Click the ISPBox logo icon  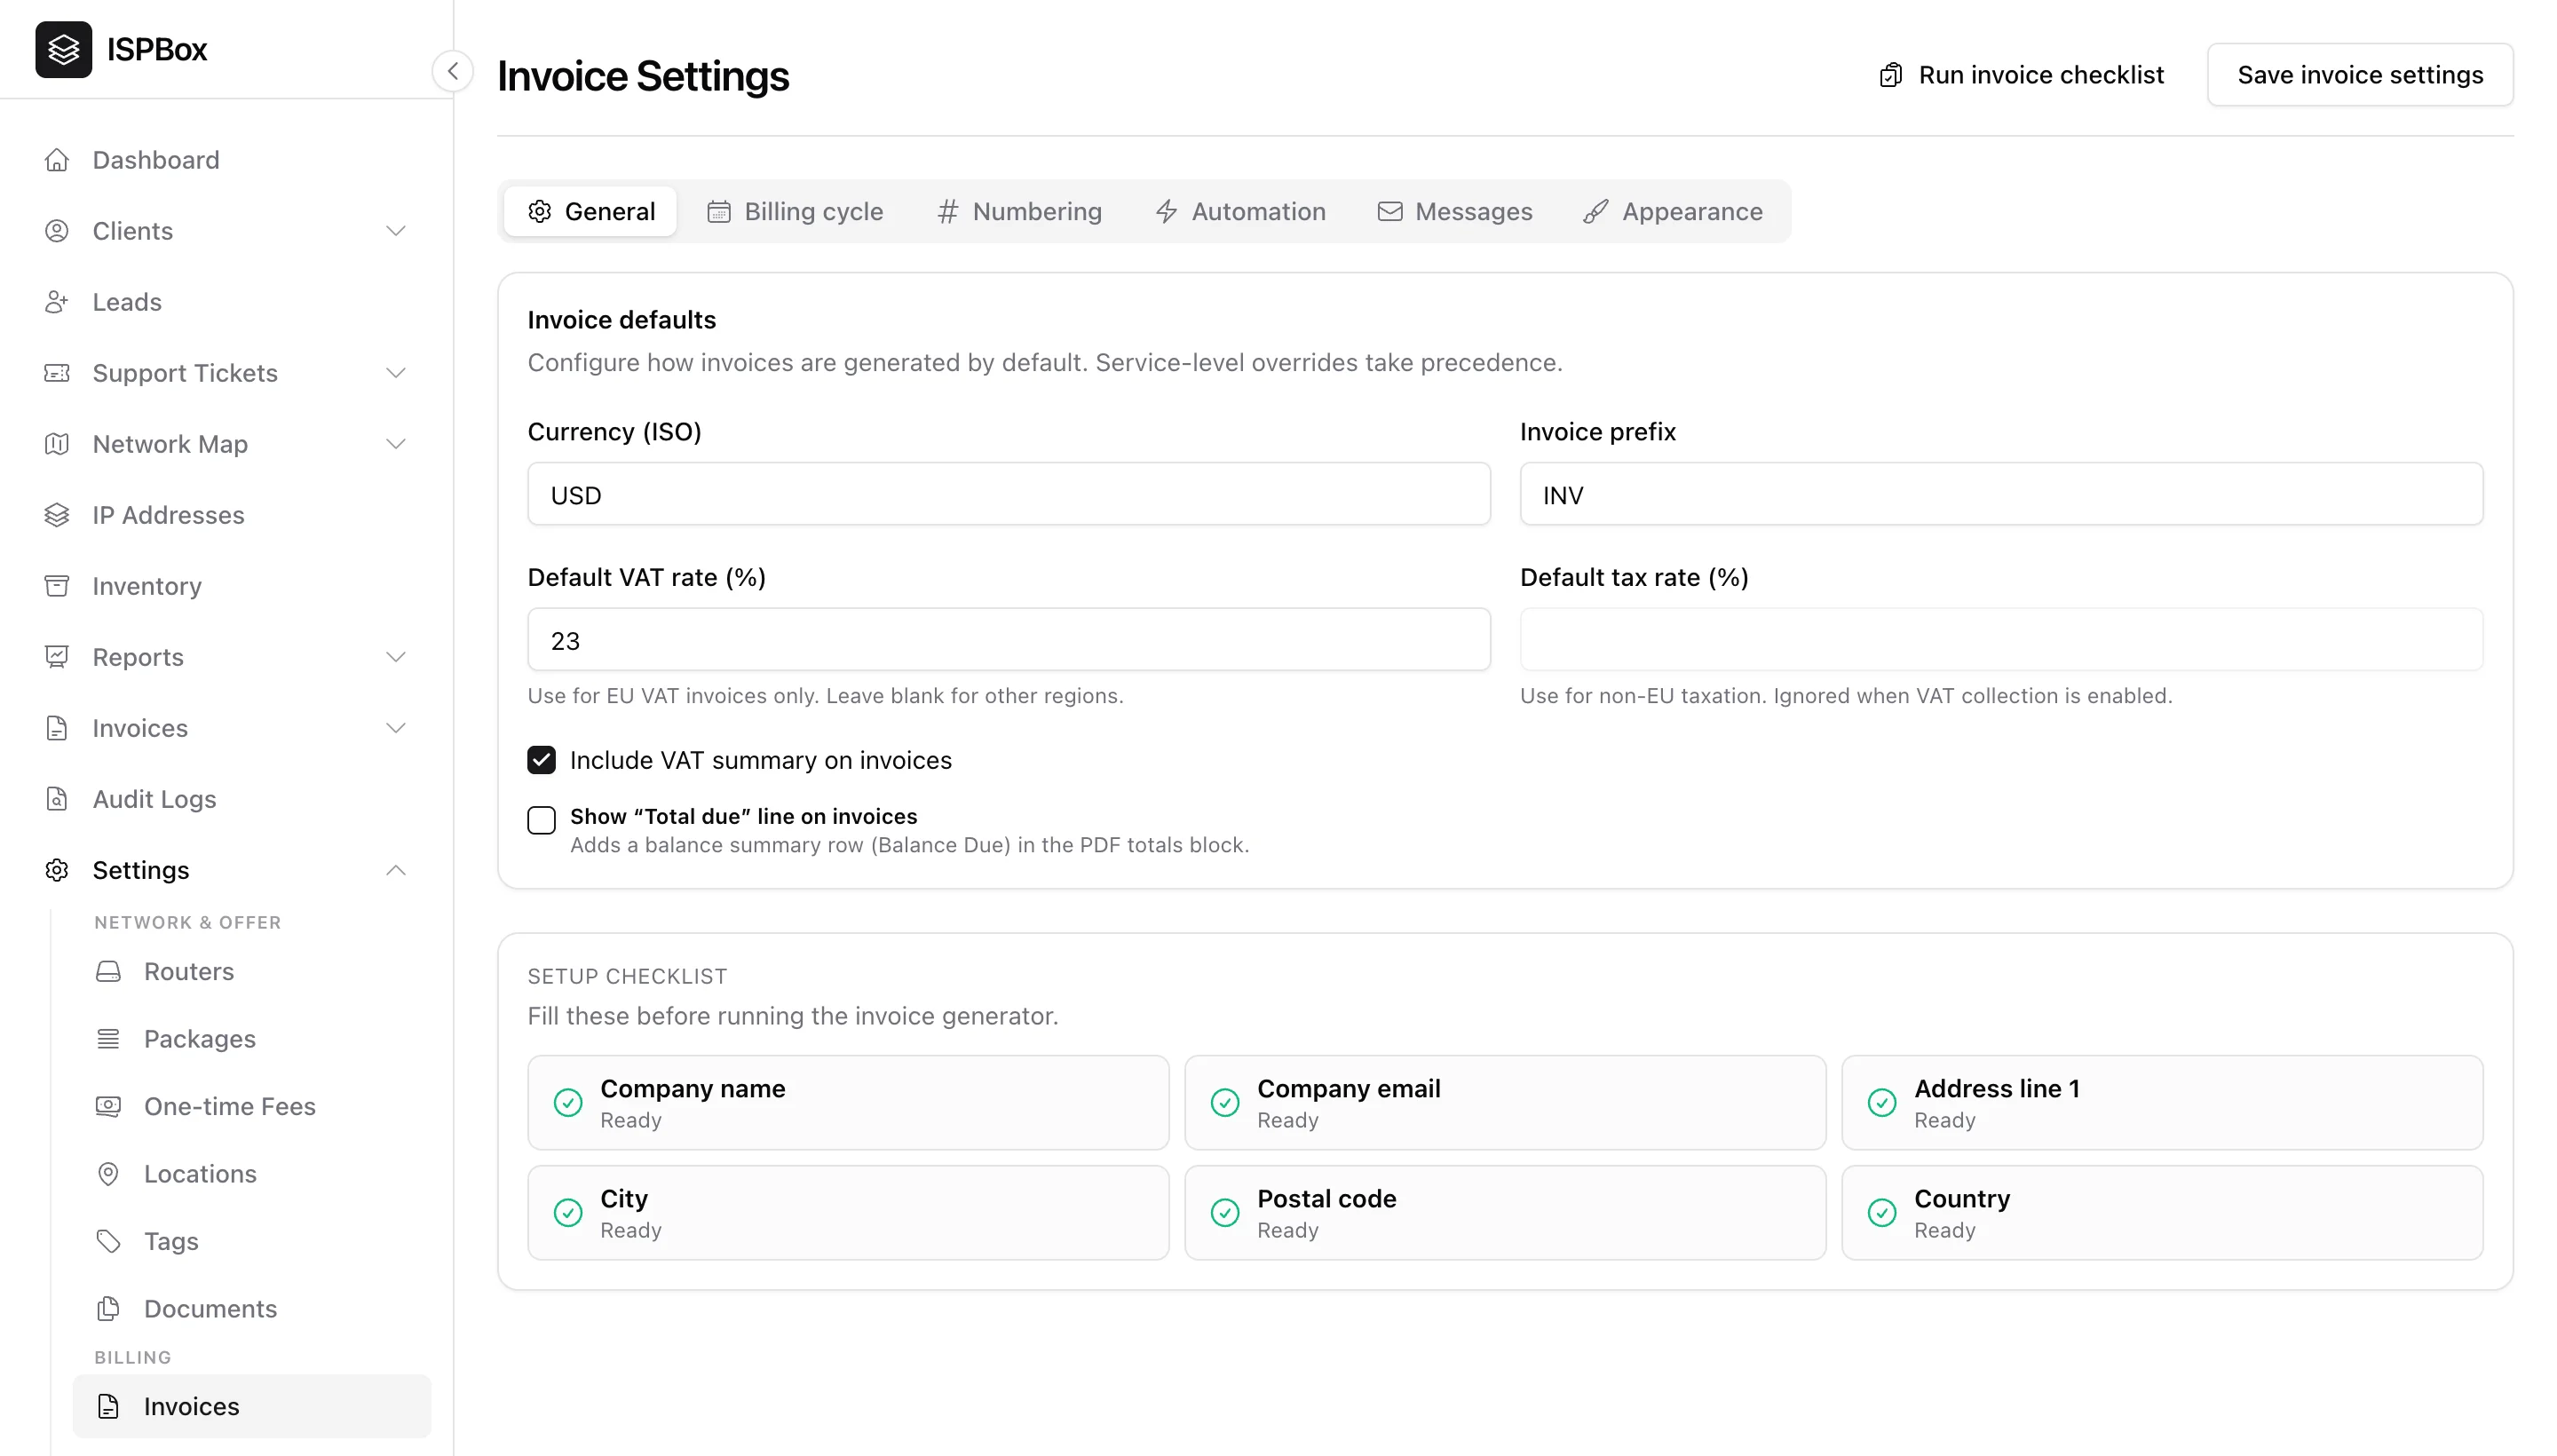pyautogui.click(x=63, y=49)
